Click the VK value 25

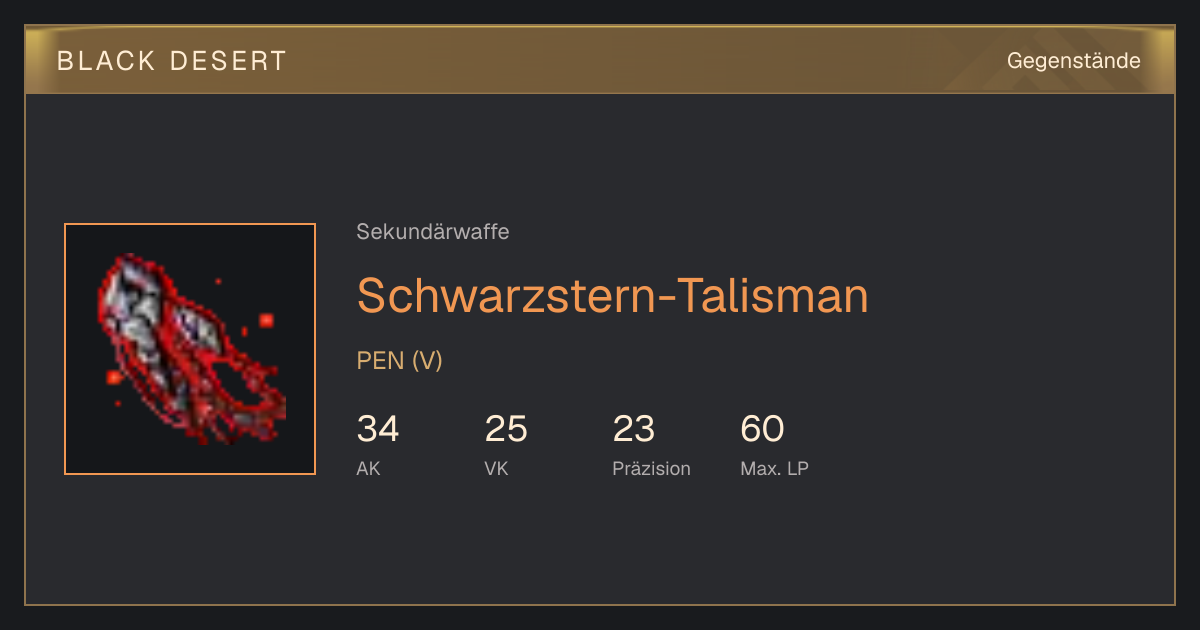pos(506,429)
